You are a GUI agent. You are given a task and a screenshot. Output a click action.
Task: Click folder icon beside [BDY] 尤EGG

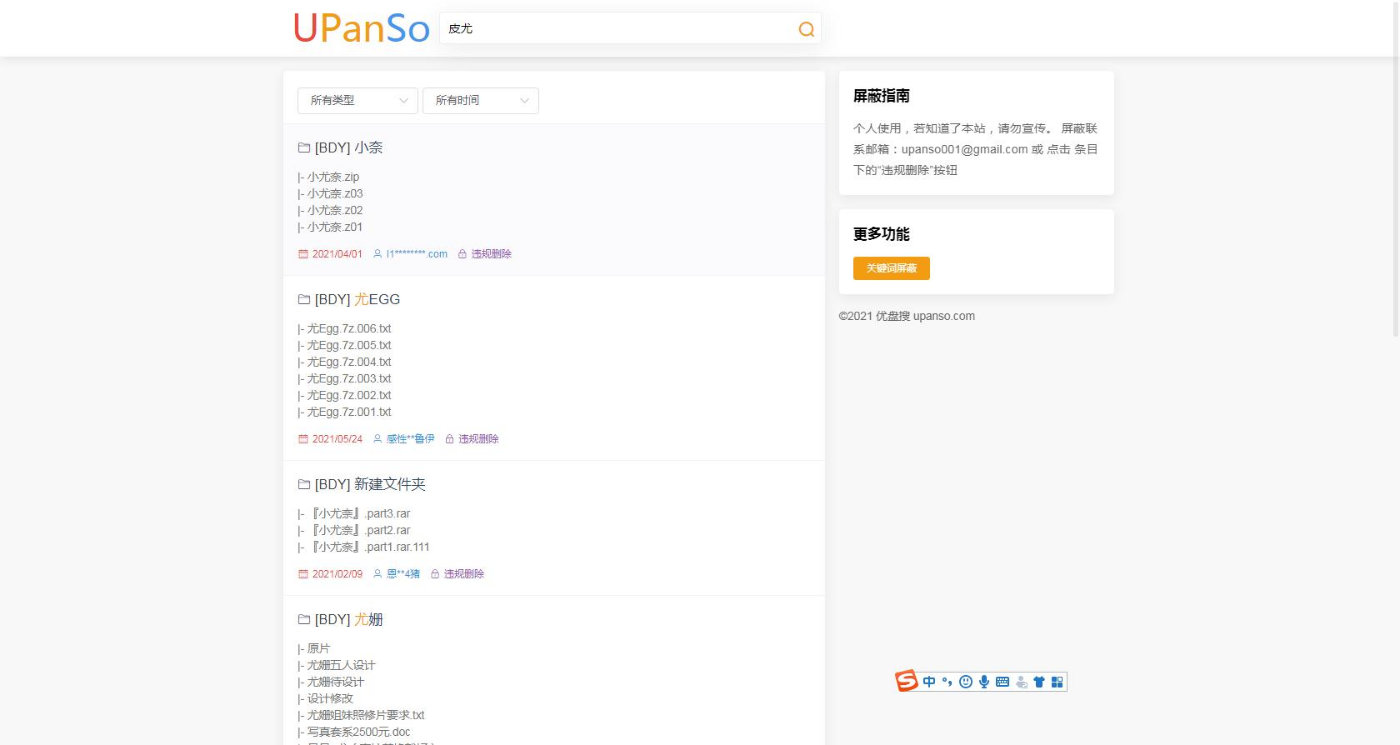tap(304, 299)
